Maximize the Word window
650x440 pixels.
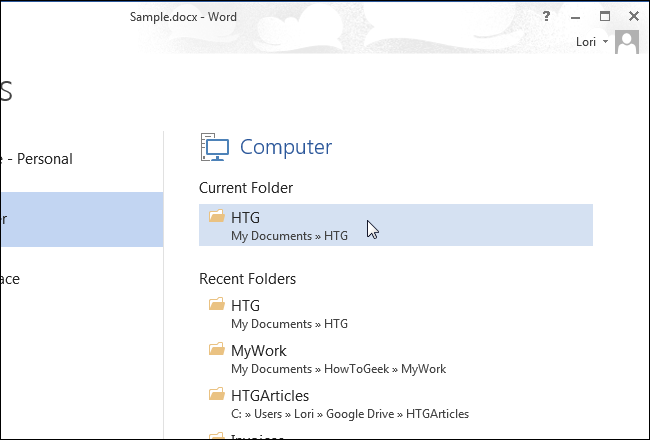tap(604, 17)
